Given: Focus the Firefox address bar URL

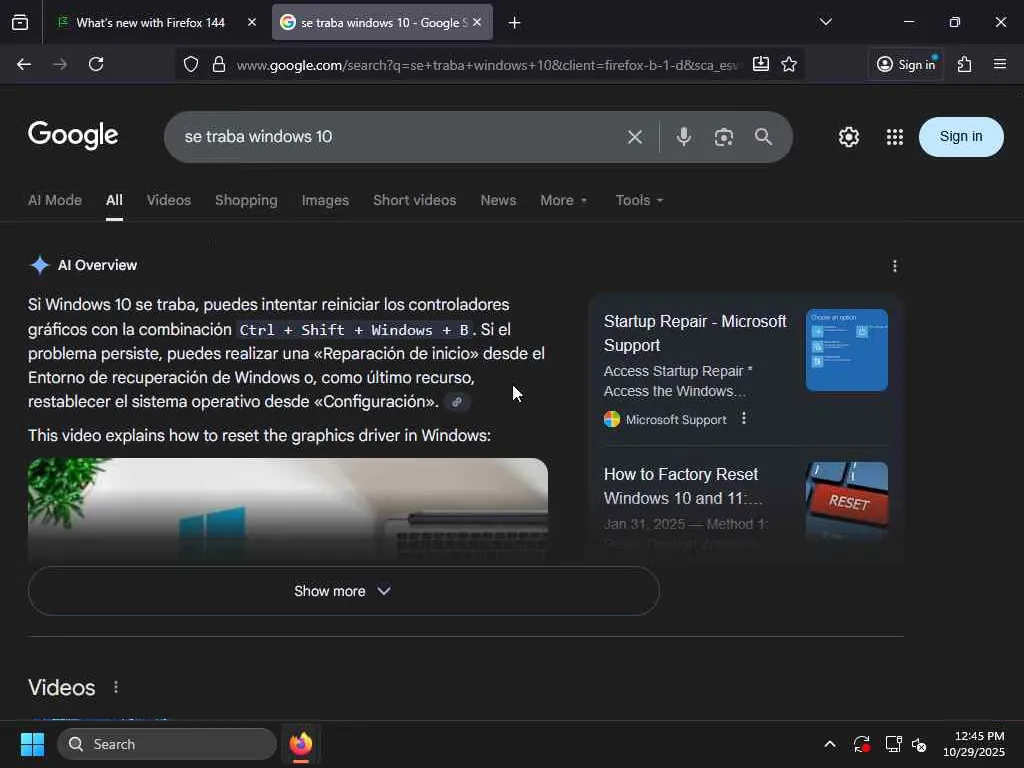Looking at the screenshot, I should point(488,65).
